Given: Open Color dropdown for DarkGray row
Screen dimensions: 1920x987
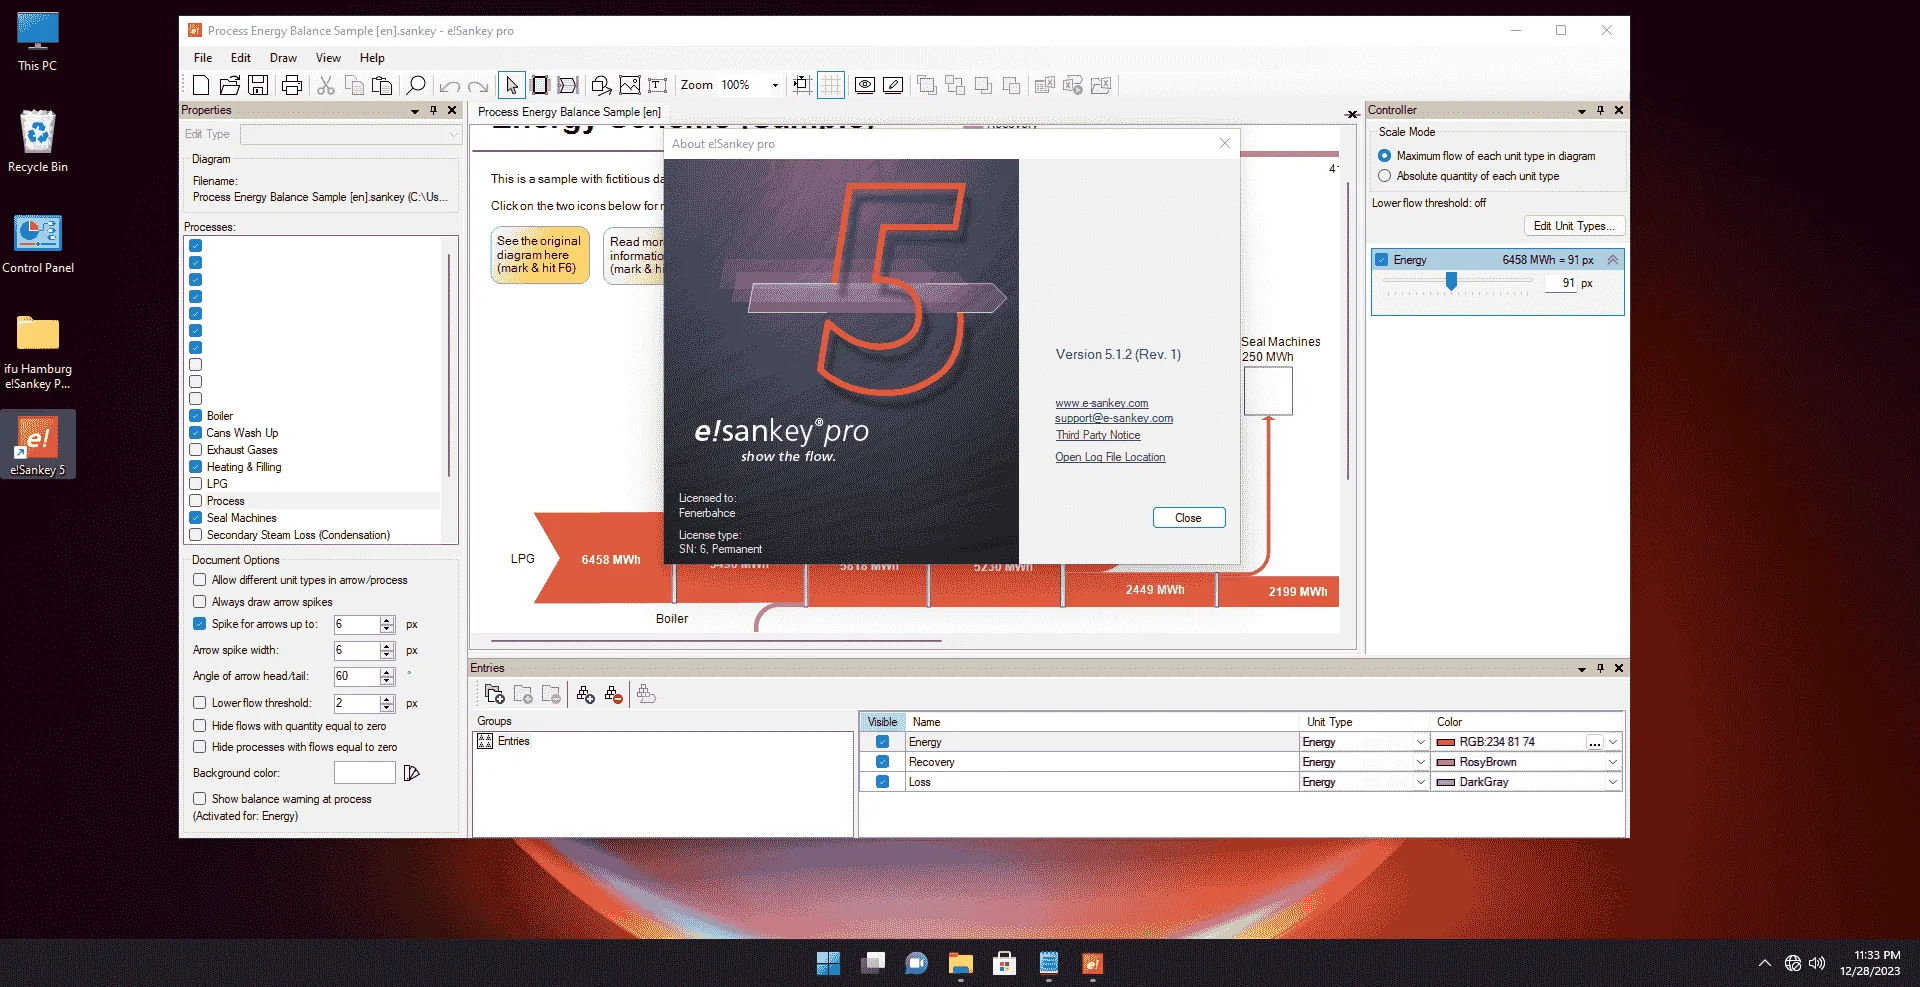Looking at the screenshot, I should coord(1613,782).
